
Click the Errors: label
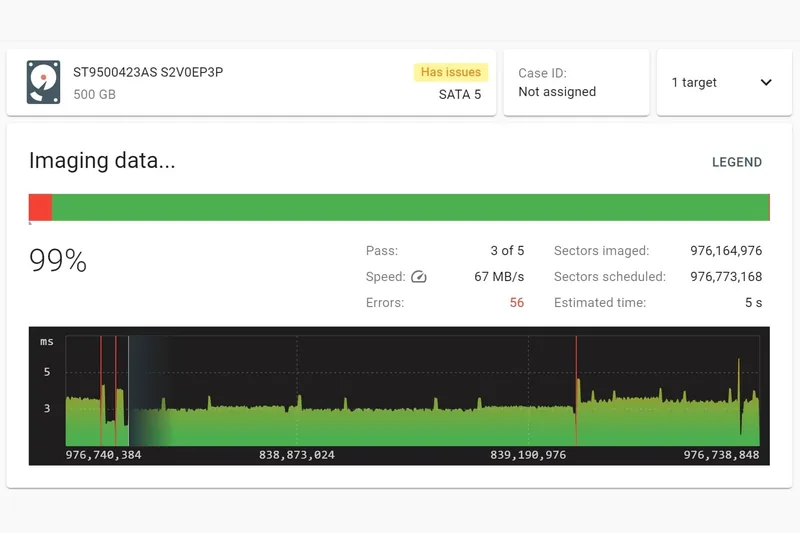(385, 302)
